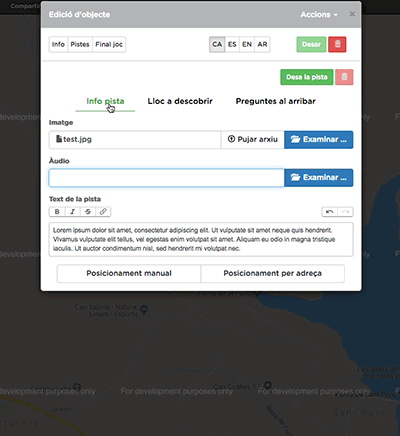This screenshot has height=436, width=400.
Task: Choose Posicionament per adreça
Action: (273, 273)
